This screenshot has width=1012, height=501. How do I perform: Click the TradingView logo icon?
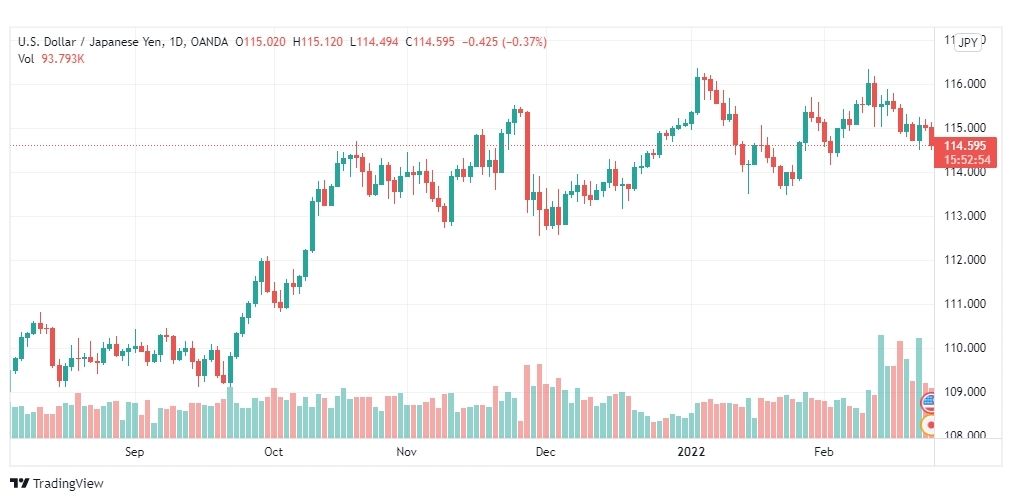pos(19,483)
